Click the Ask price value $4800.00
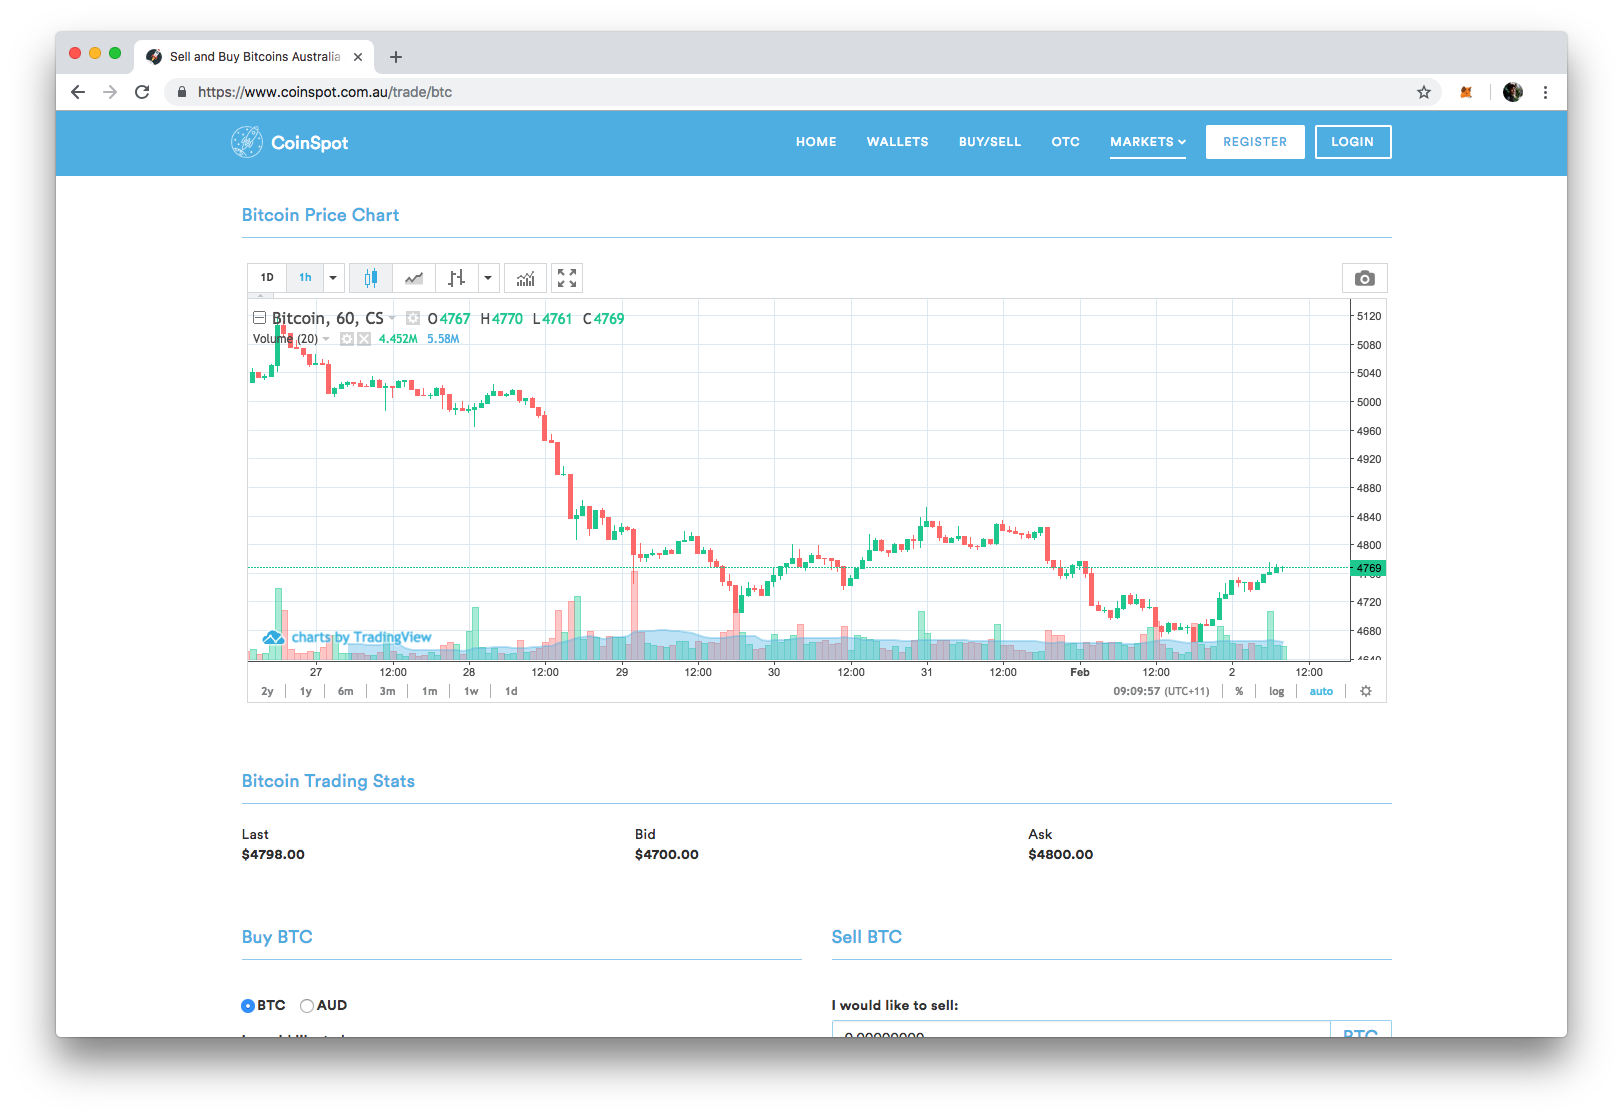 1061,854
